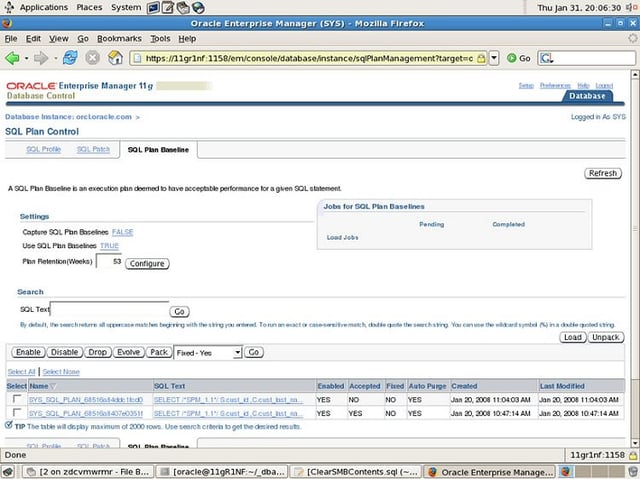Viewport: 640px width, 479px height.
Task: Click the Firefox activity throbber icon
Action: pos(633,38)
